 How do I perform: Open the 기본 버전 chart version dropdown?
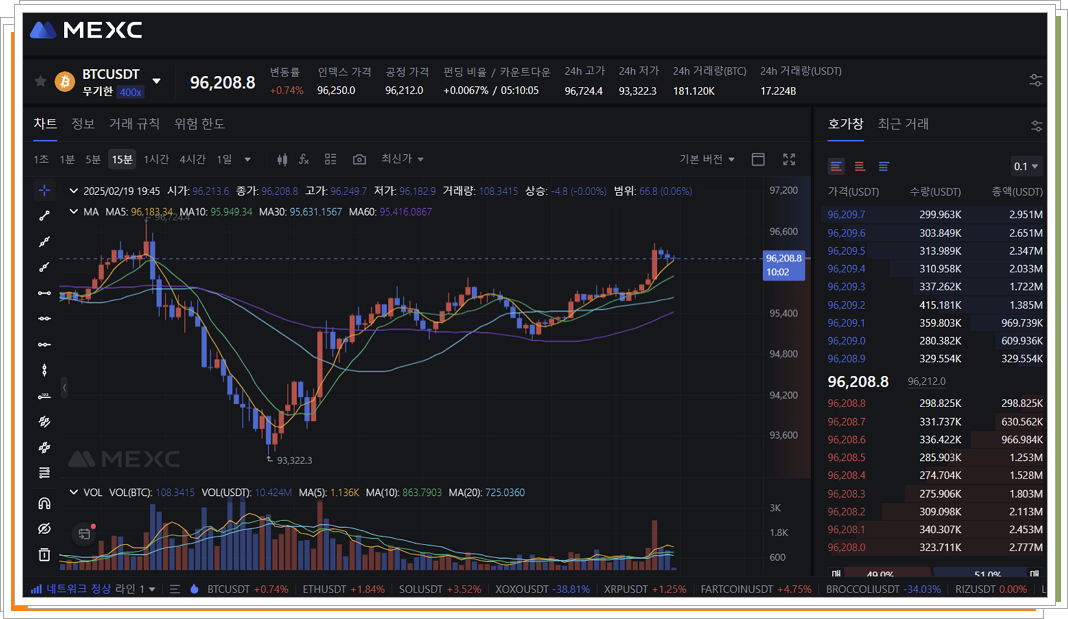(x=707, y=159)
